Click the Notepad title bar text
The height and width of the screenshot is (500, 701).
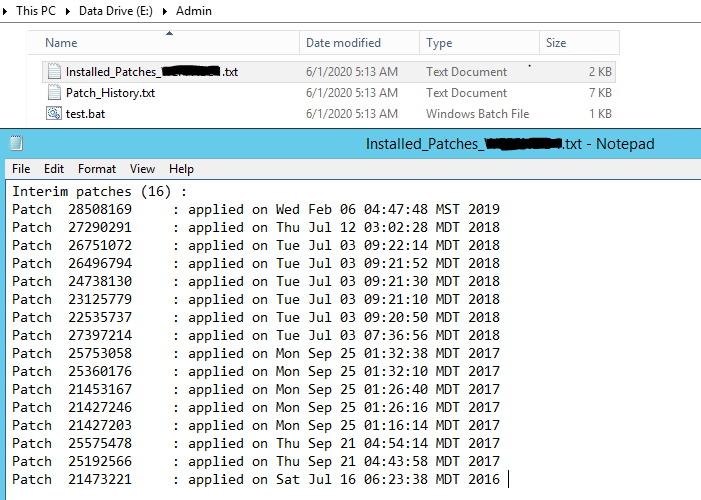(510, 144)
